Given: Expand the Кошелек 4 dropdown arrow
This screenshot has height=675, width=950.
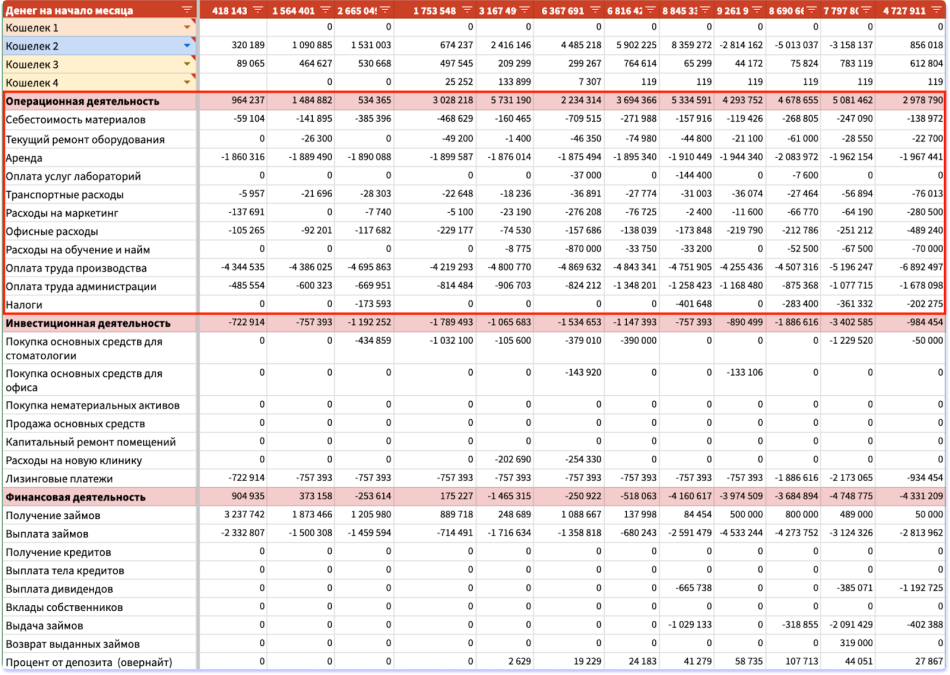Looking at the screenshot, I should point(187,82).
